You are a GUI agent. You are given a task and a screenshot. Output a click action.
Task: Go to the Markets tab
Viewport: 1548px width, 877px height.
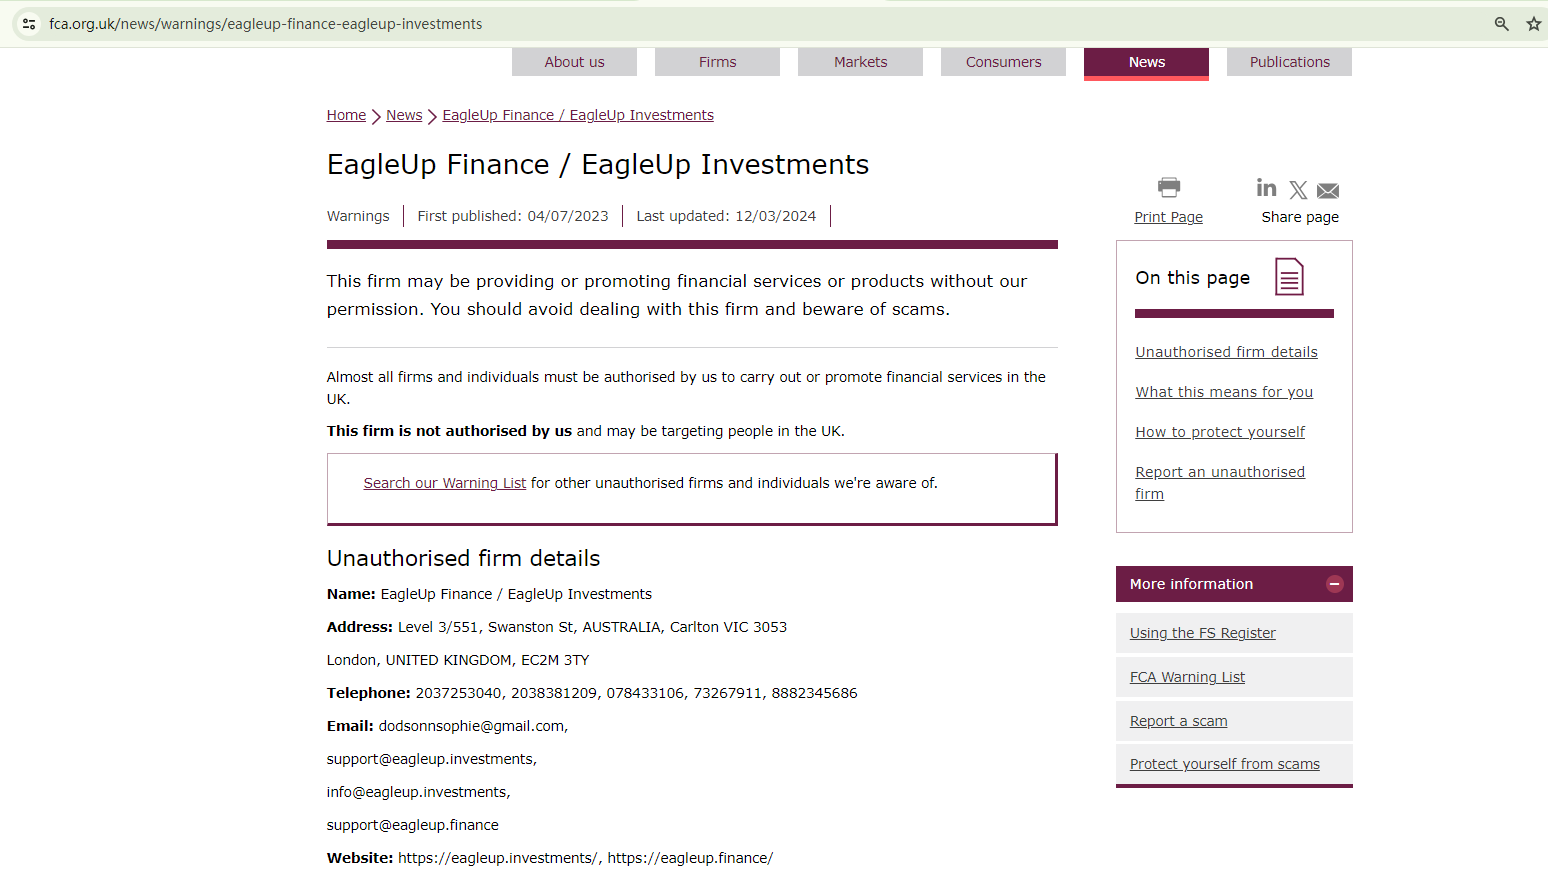860,62
